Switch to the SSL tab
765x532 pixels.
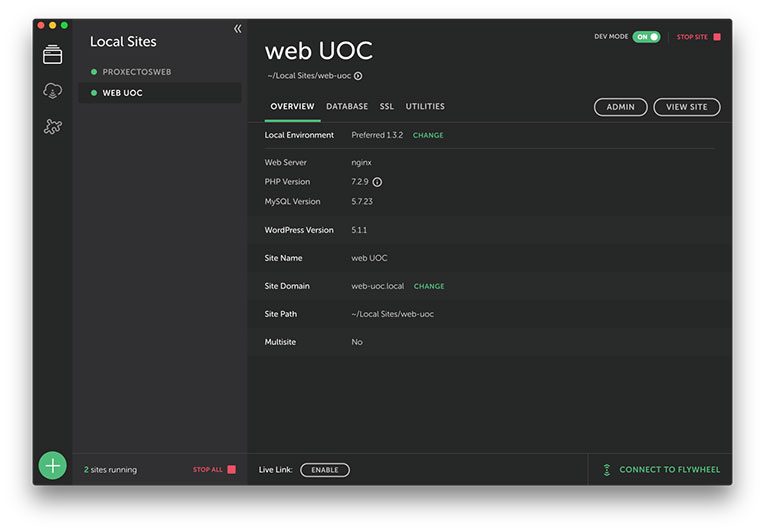point(386,106)
